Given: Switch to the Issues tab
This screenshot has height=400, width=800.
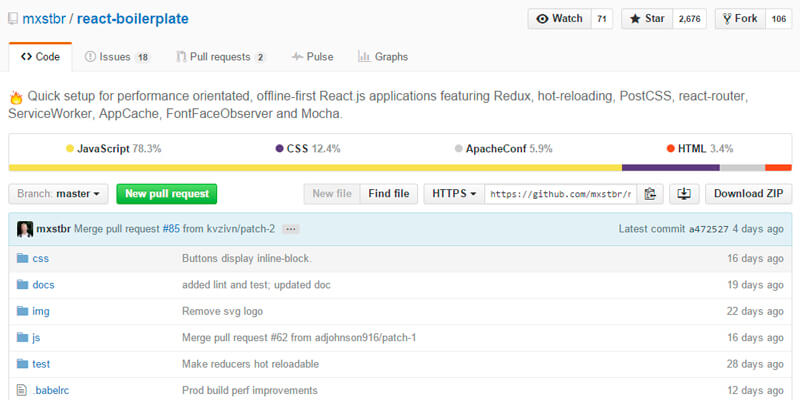Looking at the screenshot, I should pos(118,57).
